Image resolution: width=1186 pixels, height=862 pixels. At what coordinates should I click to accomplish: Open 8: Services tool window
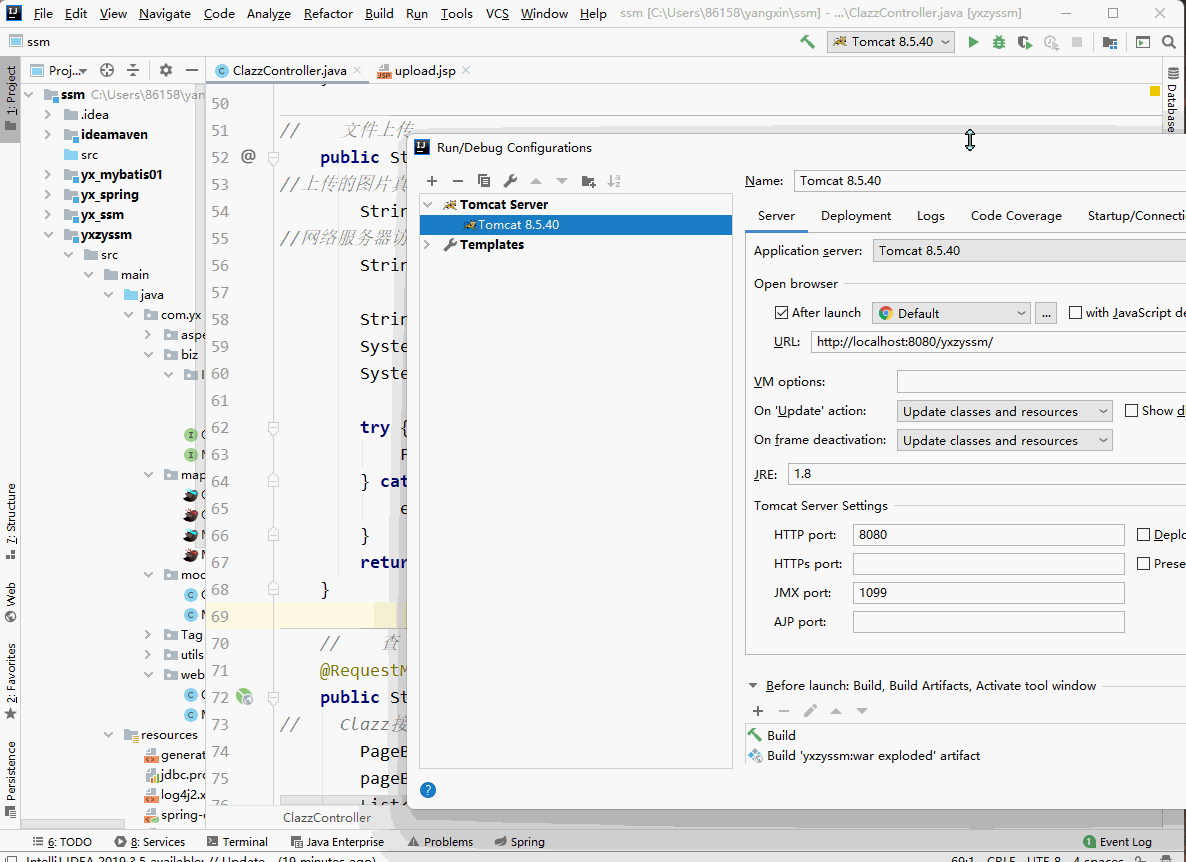click(150, 842)
